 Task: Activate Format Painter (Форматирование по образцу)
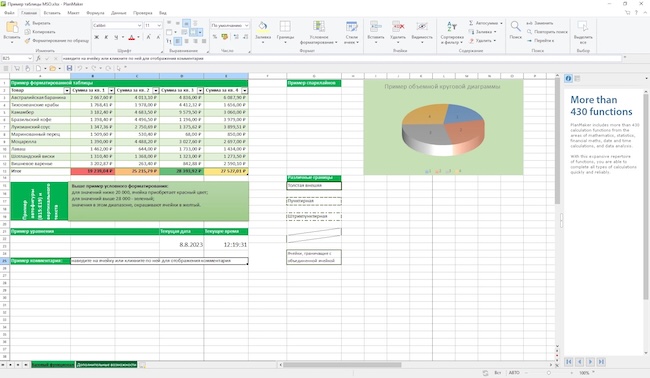tap(56, 41)
